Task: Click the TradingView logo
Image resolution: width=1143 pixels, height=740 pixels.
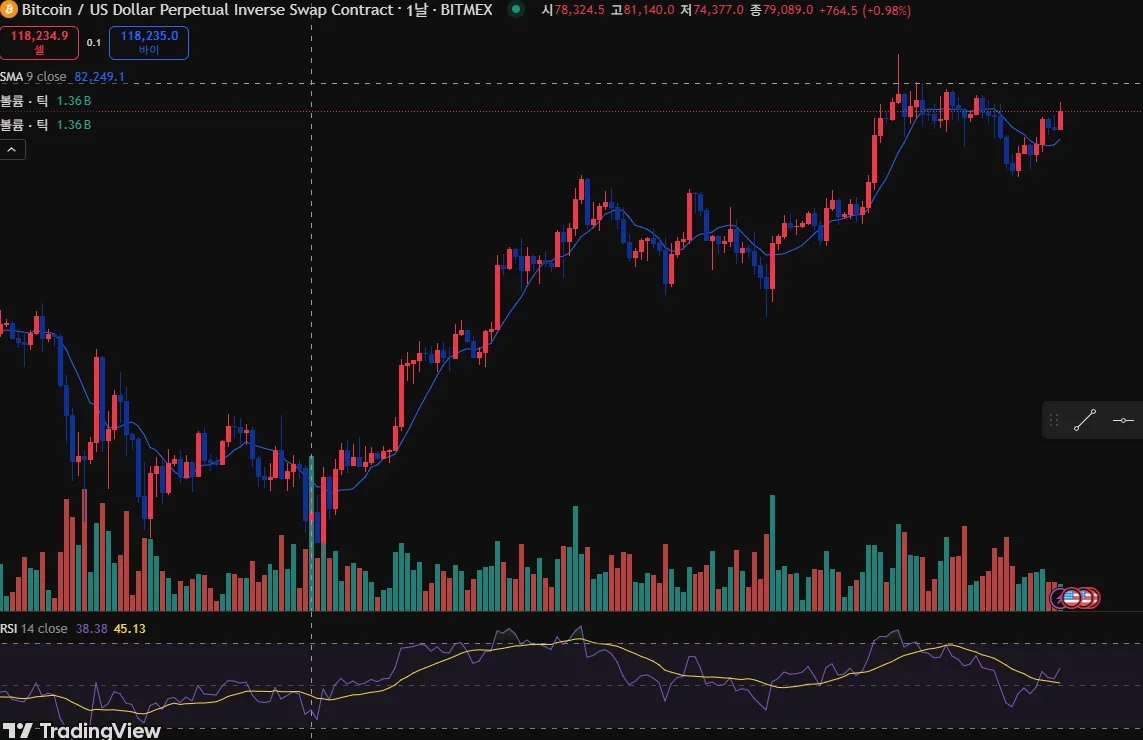Action: (x=82, y=730)
